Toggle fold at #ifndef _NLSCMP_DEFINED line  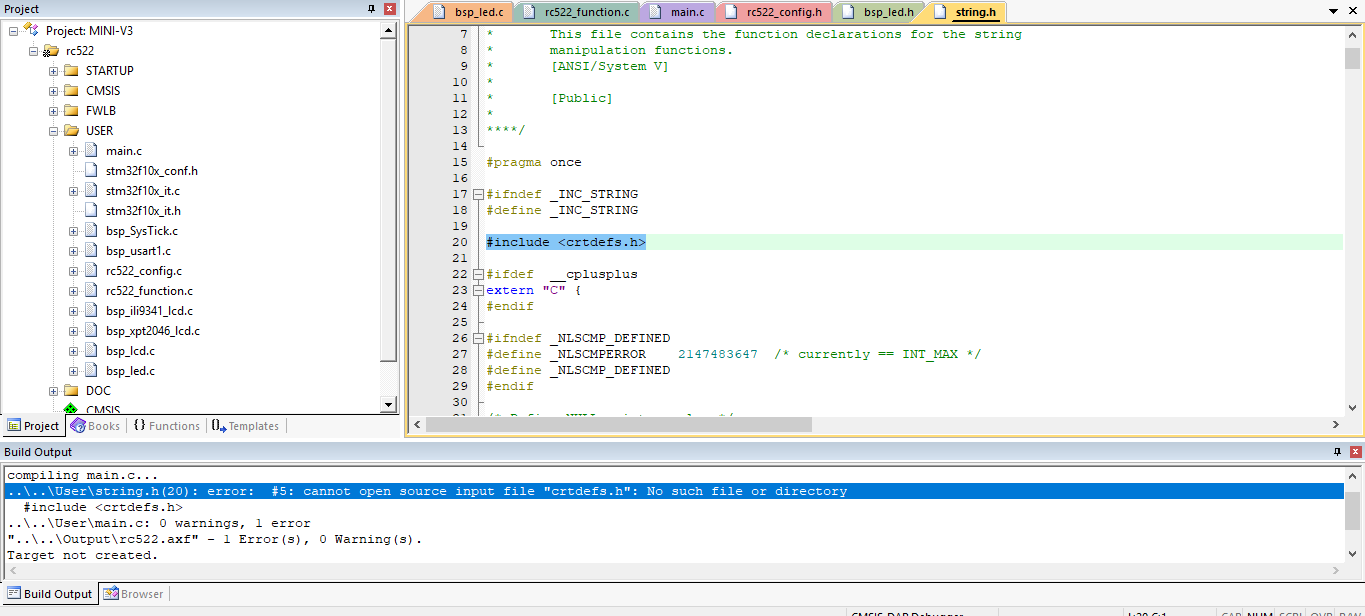[478, 338]
